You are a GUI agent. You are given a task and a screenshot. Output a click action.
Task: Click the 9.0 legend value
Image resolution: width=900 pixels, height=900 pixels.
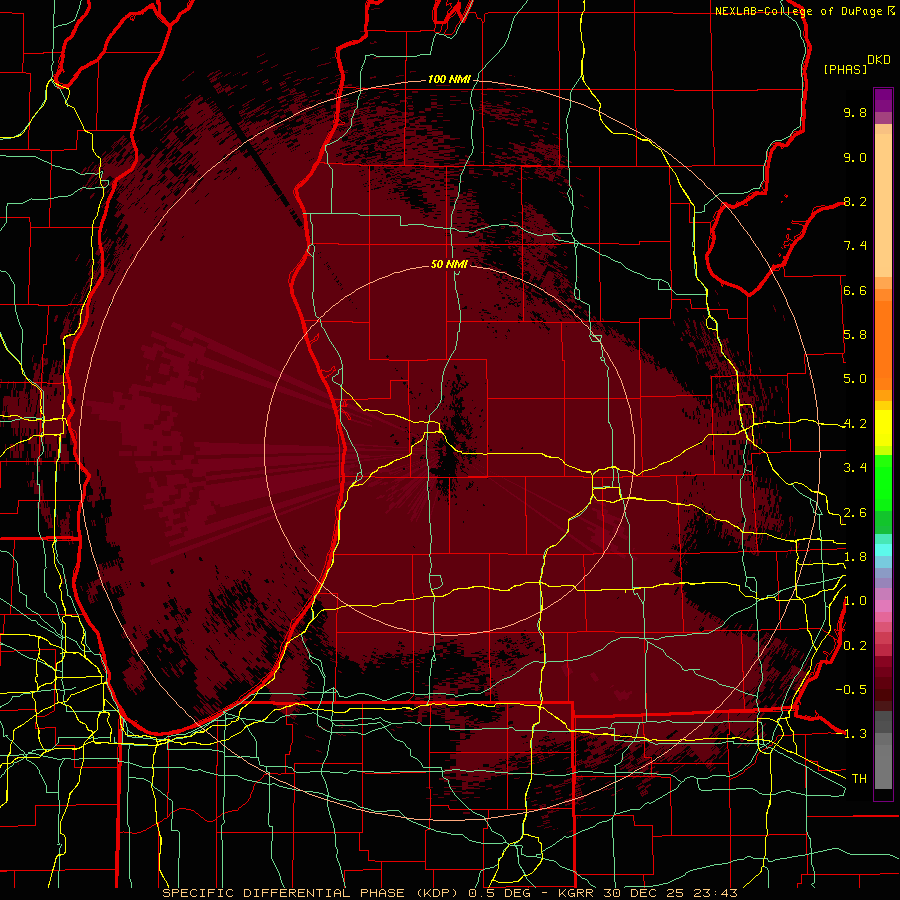pyautogui.click(x=855, y=157)
